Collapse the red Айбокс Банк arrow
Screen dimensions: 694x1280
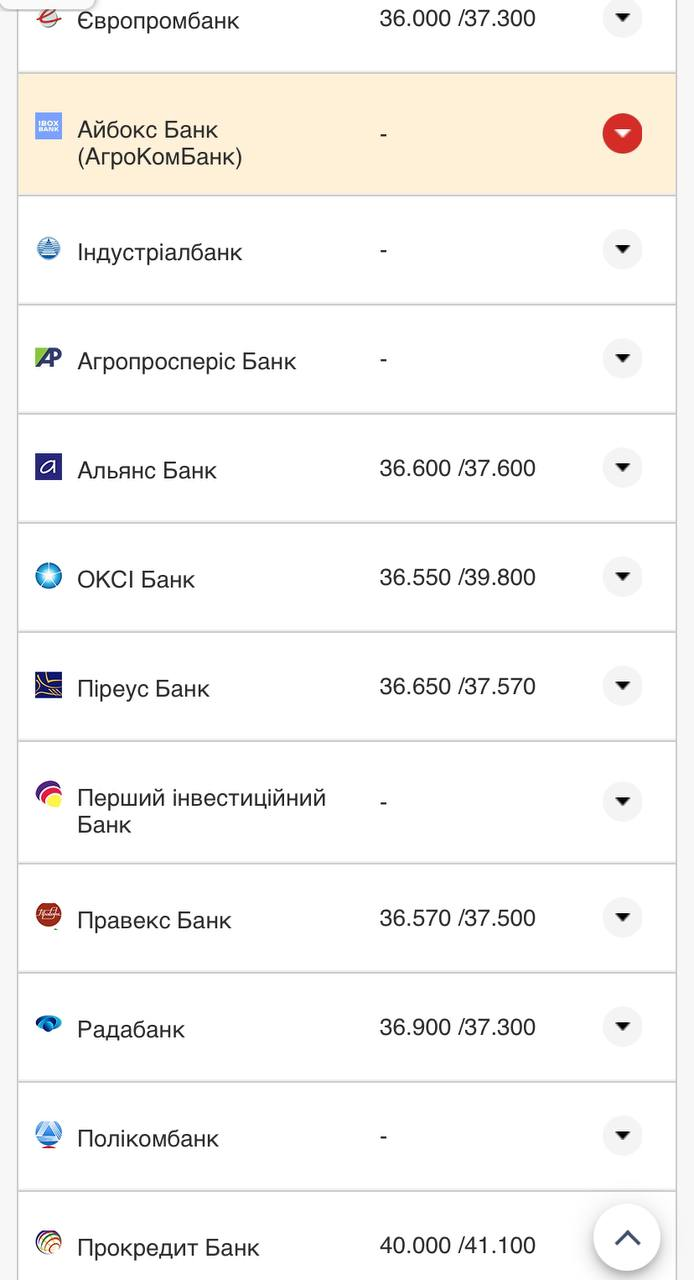pos(622,133)
